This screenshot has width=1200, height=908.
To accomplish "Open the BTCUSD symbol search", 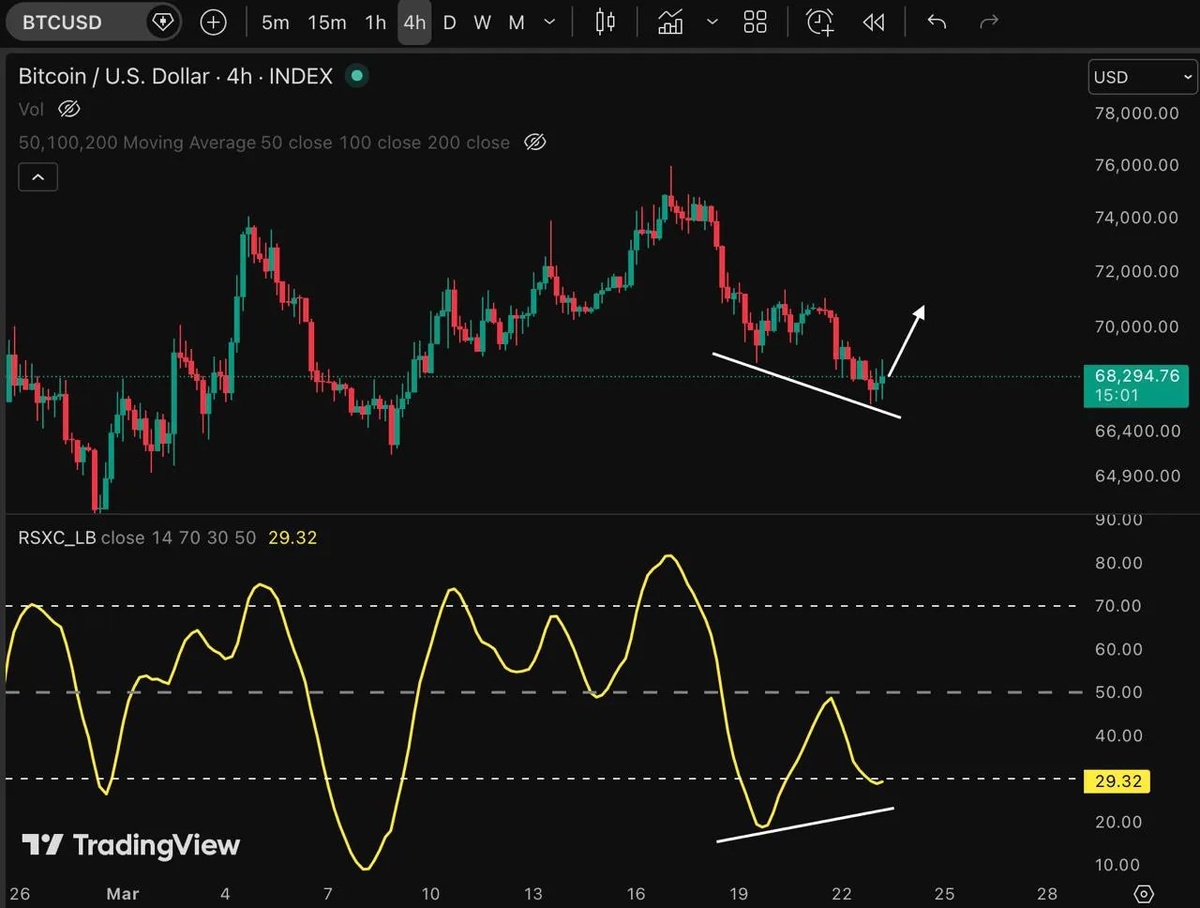I will pos(62,22).
